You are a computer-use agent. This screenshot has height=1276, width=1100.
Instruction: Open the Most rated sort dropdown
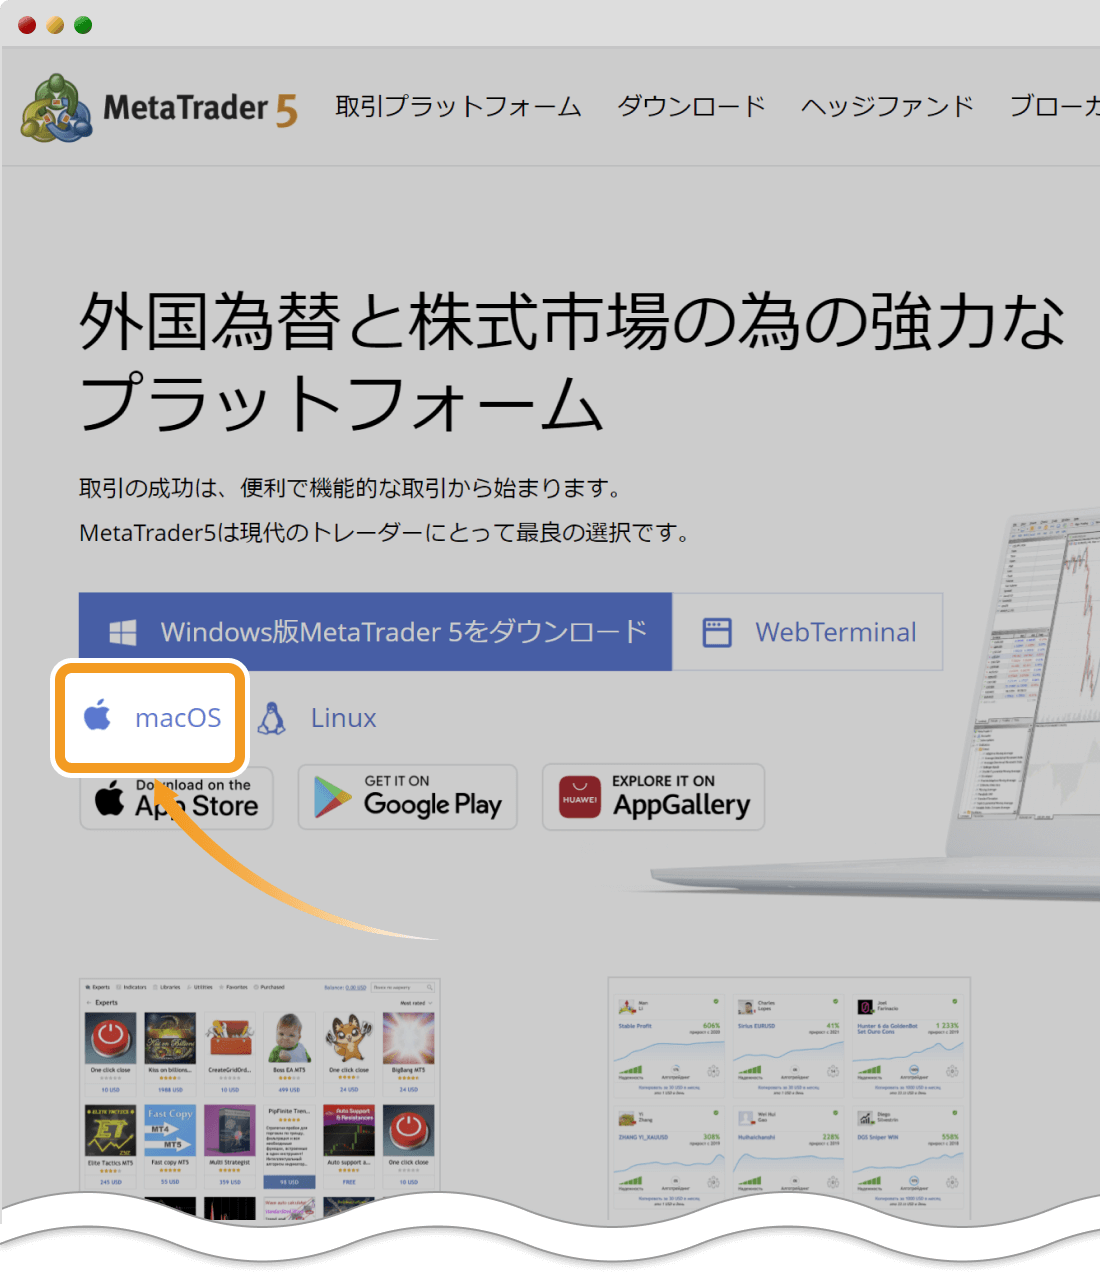coord(416,1002)
